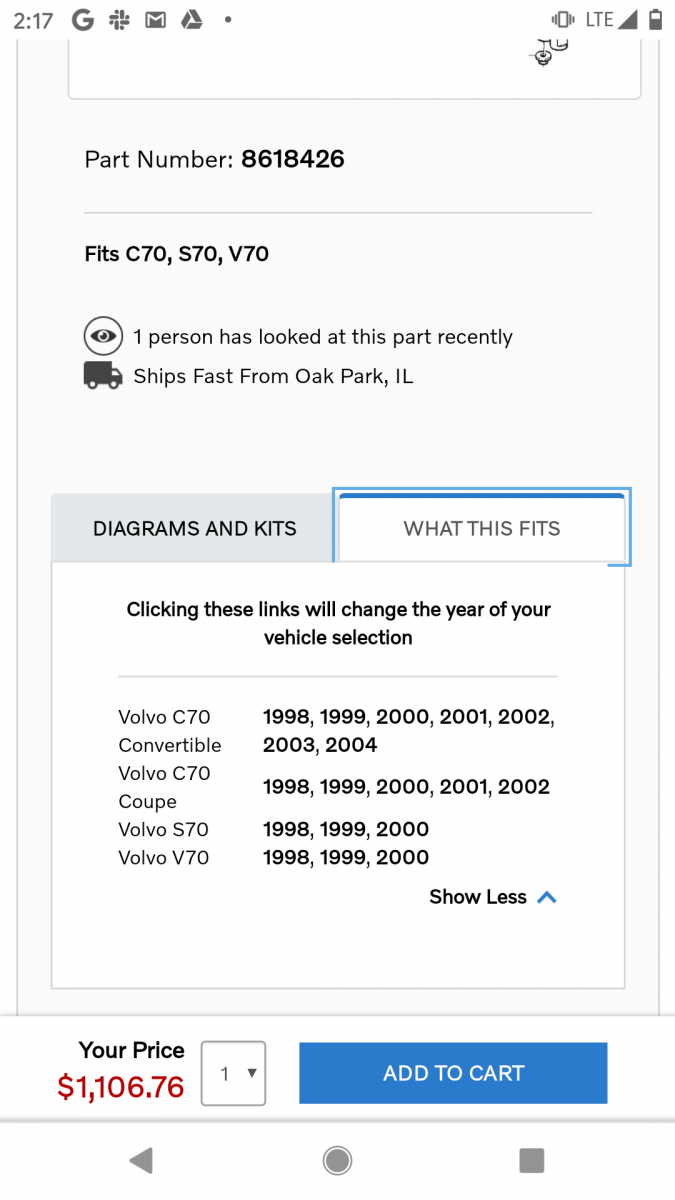The width and height of the screenshot is (675, 1200).
Task: Collapse the fitment list via Show Less
Action: coord(477,897)
